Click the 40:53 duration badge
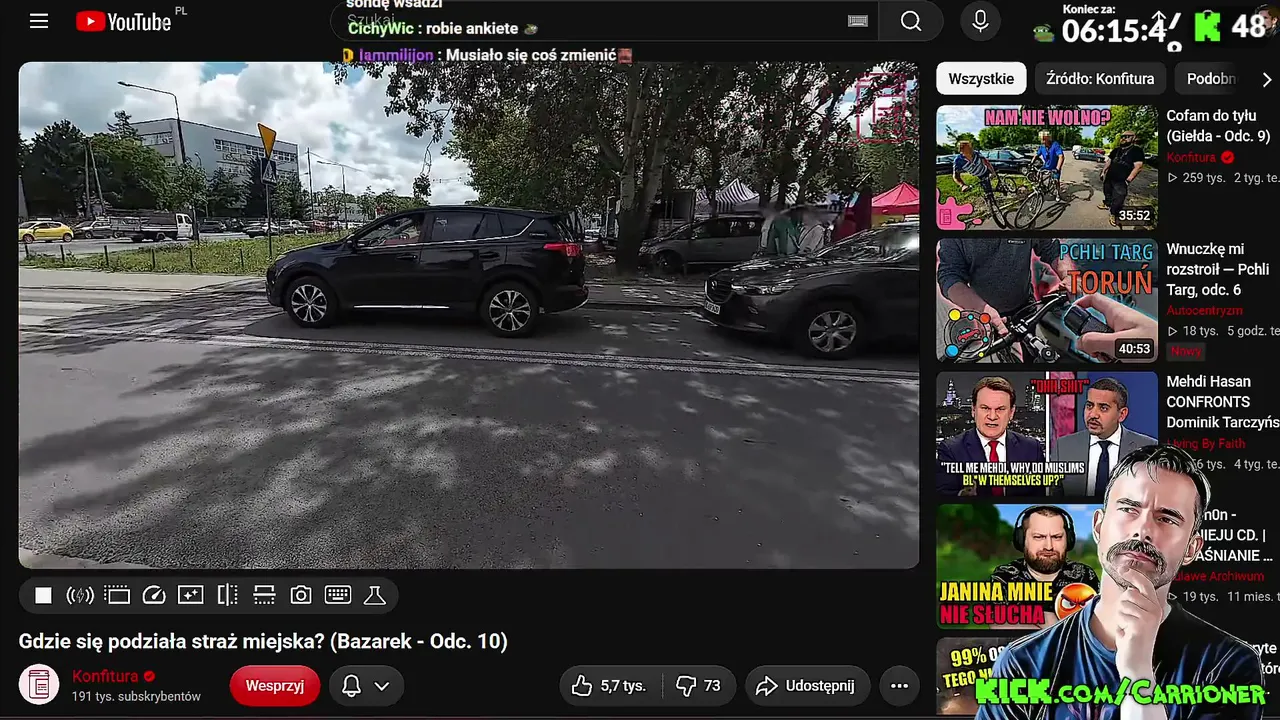Screen dimensions: 1280x720 [x=1134, y=348]
